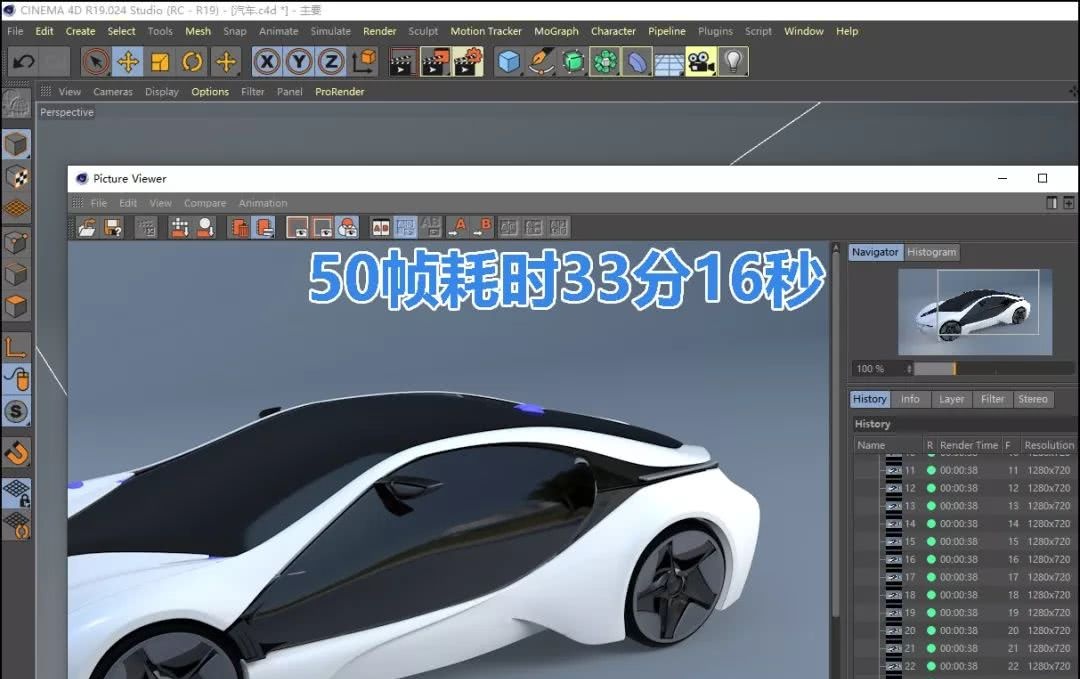Click the Make Editable icon in left sidebar
Viewport: 1080px width, 679px height.
tap(16, 105)
